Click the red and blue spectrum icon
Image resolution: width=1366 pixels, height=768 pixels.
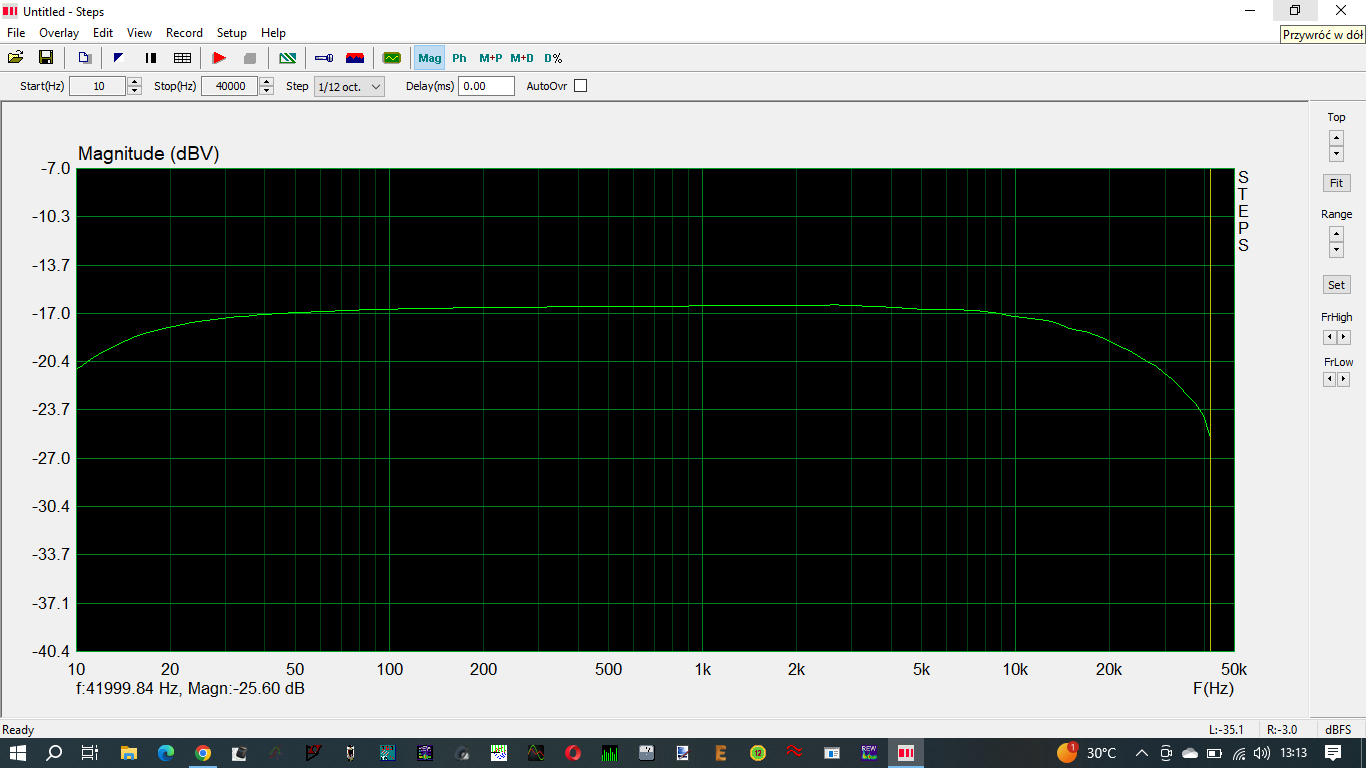click(x=354, y=58)
